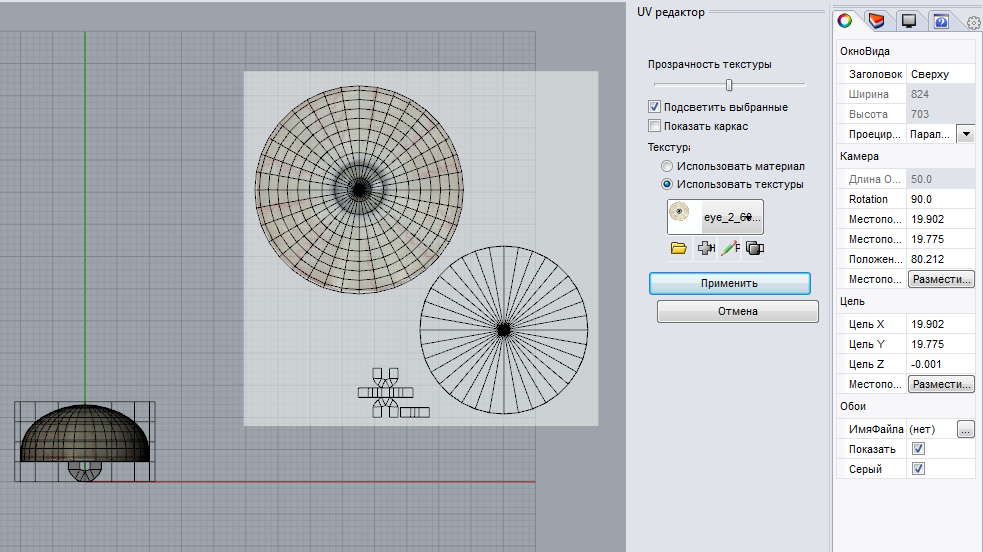Click the panel settings gear icon
The image size is (983, 552).
pos(972,22)
